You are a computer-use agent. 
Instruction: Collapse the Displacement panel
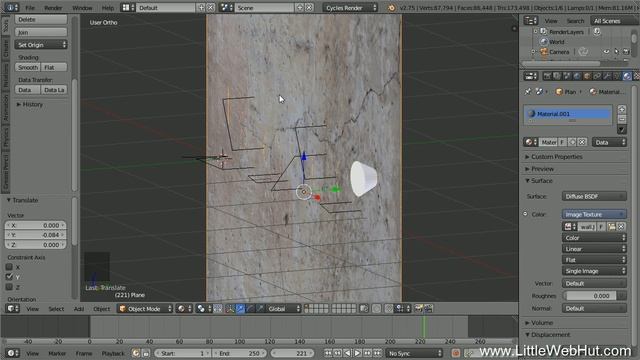point(547,335)
